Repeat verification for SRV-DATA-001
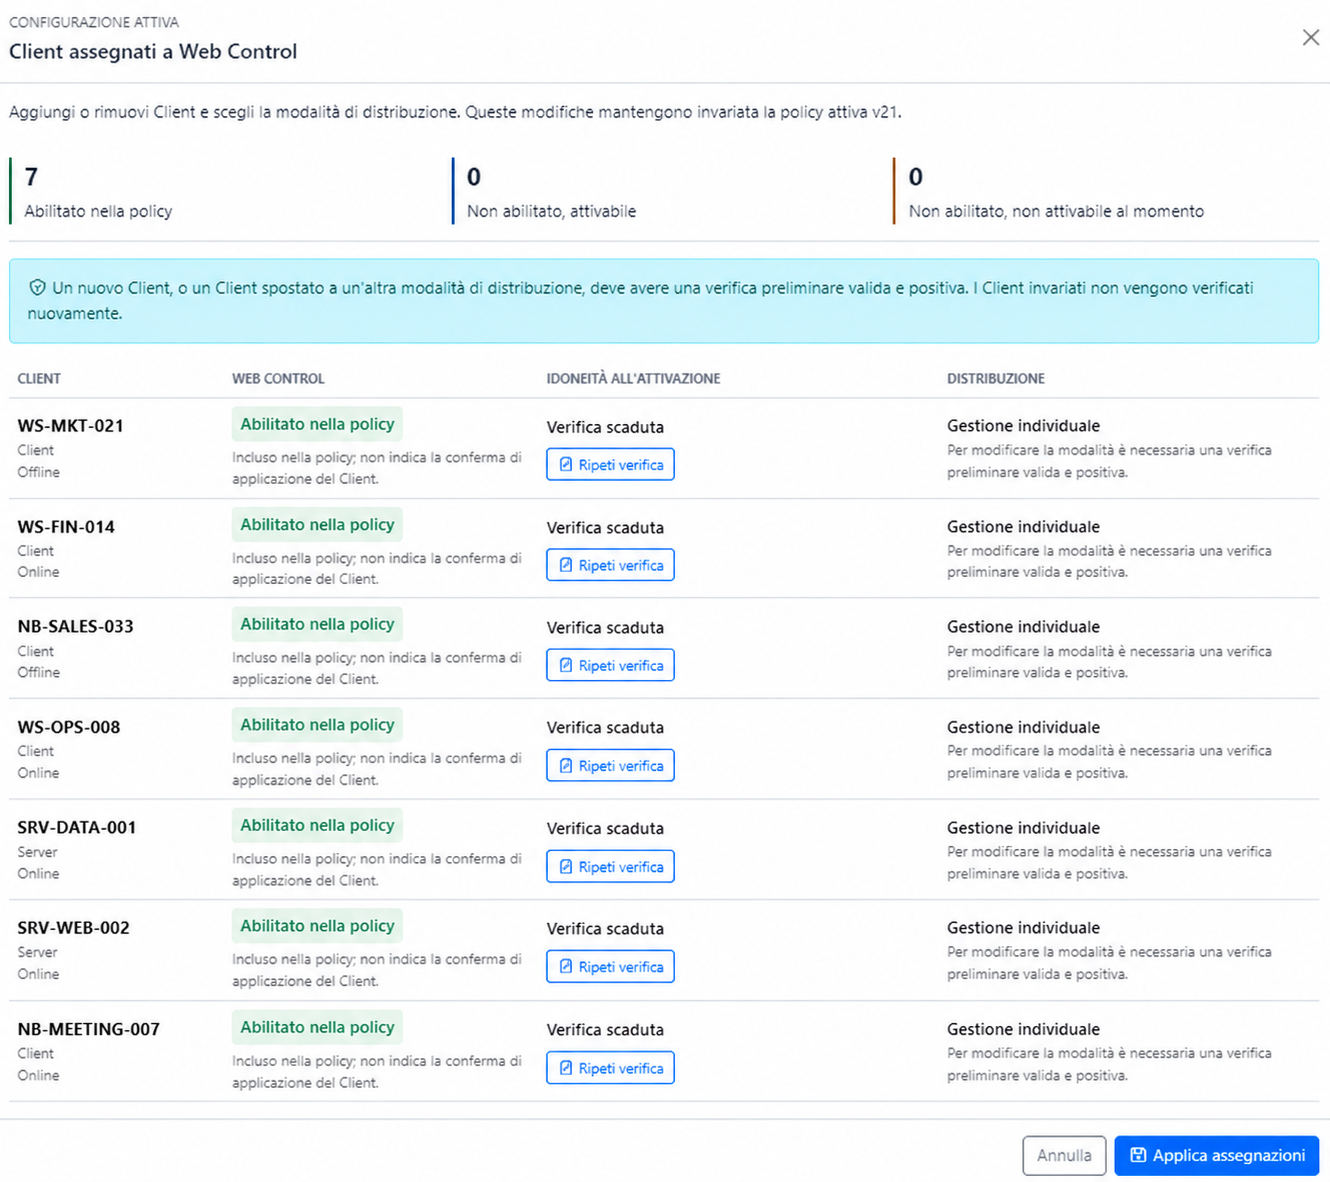 610,867
